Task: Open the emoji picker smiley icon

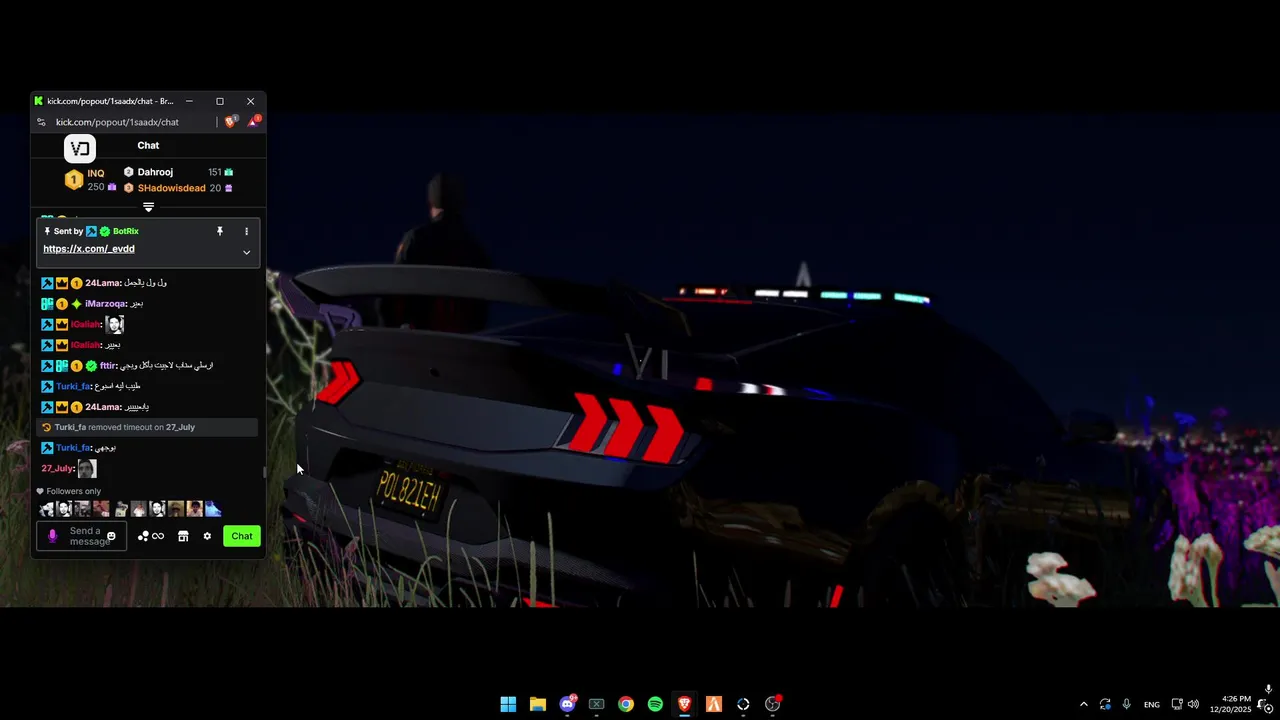Action: point(111,536)
